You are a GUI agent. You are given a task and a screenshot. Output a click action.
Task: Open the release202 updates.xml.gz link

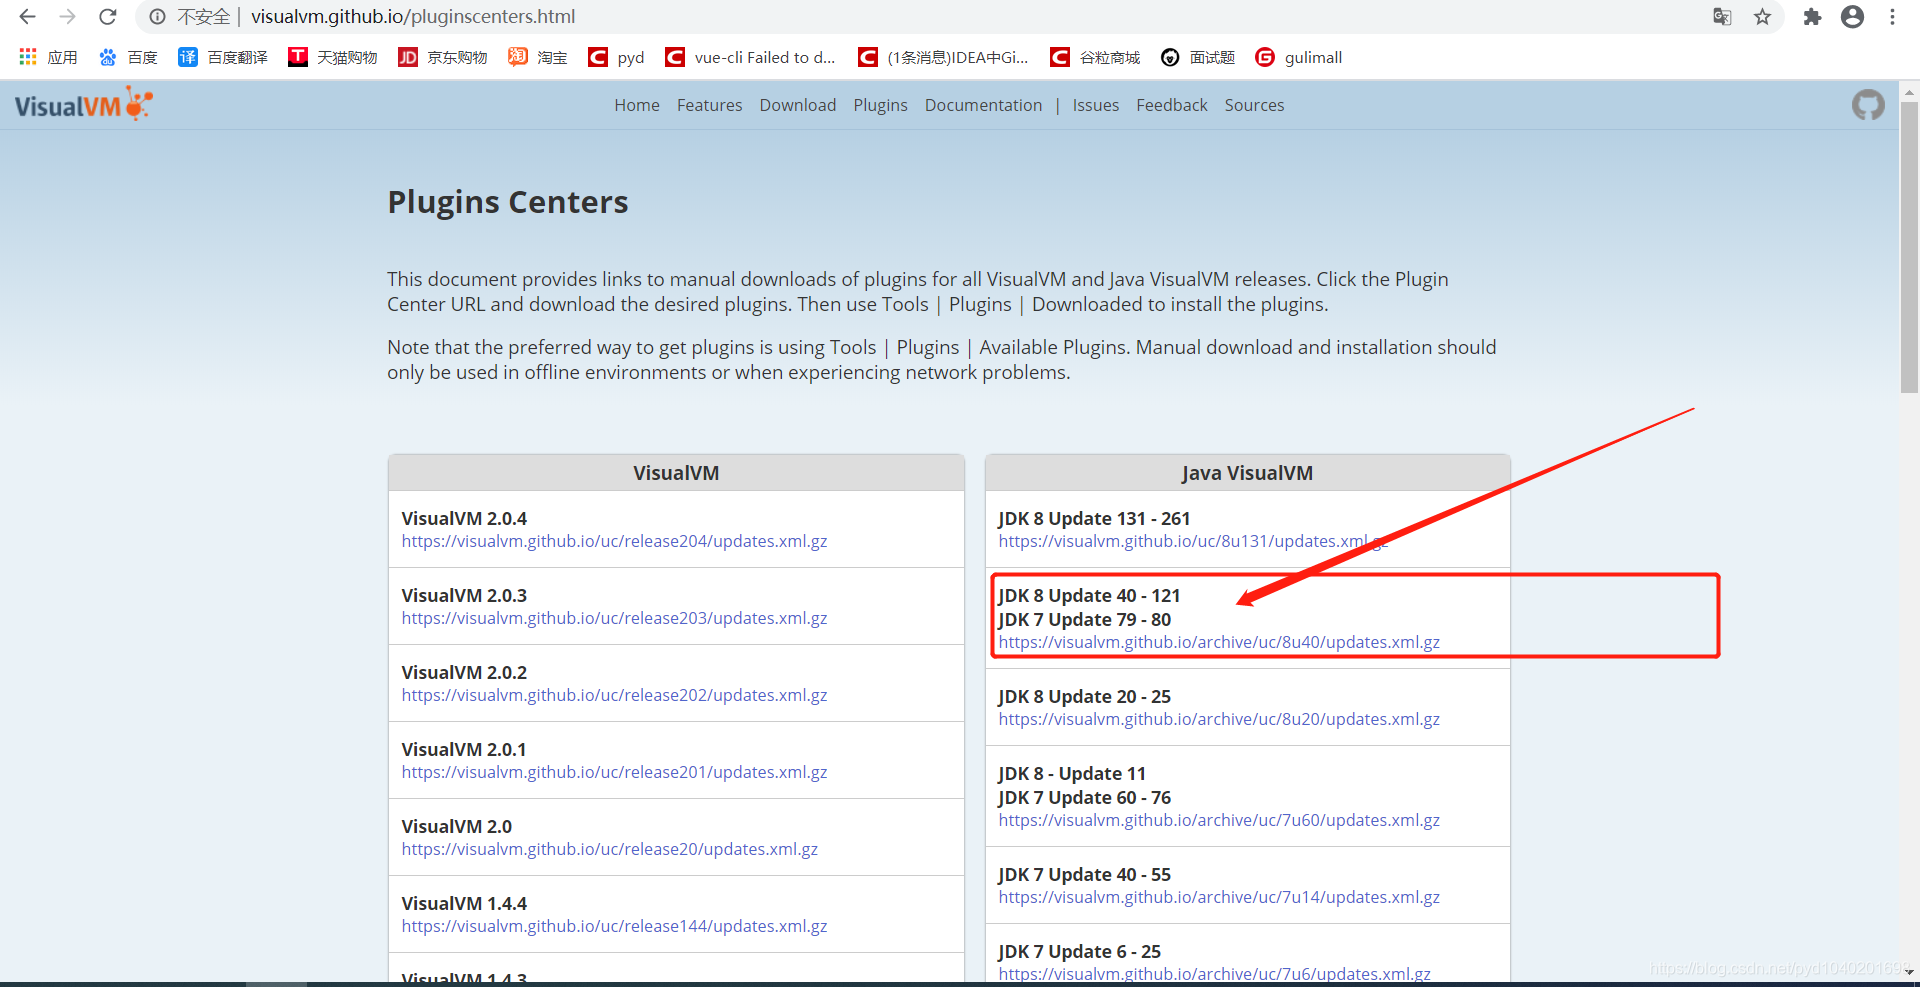(614, 695)
